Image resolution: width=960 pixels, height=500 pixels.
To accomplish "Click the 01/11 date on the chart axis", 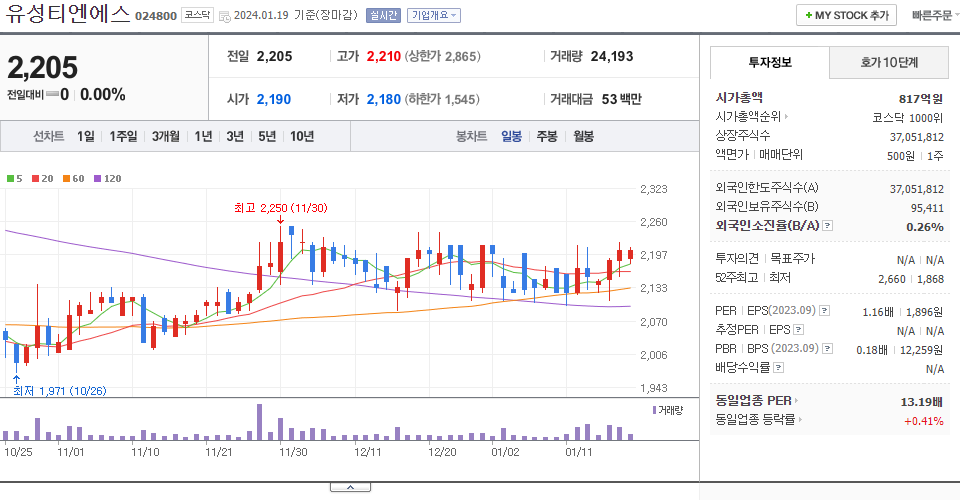I will point(579,452).
